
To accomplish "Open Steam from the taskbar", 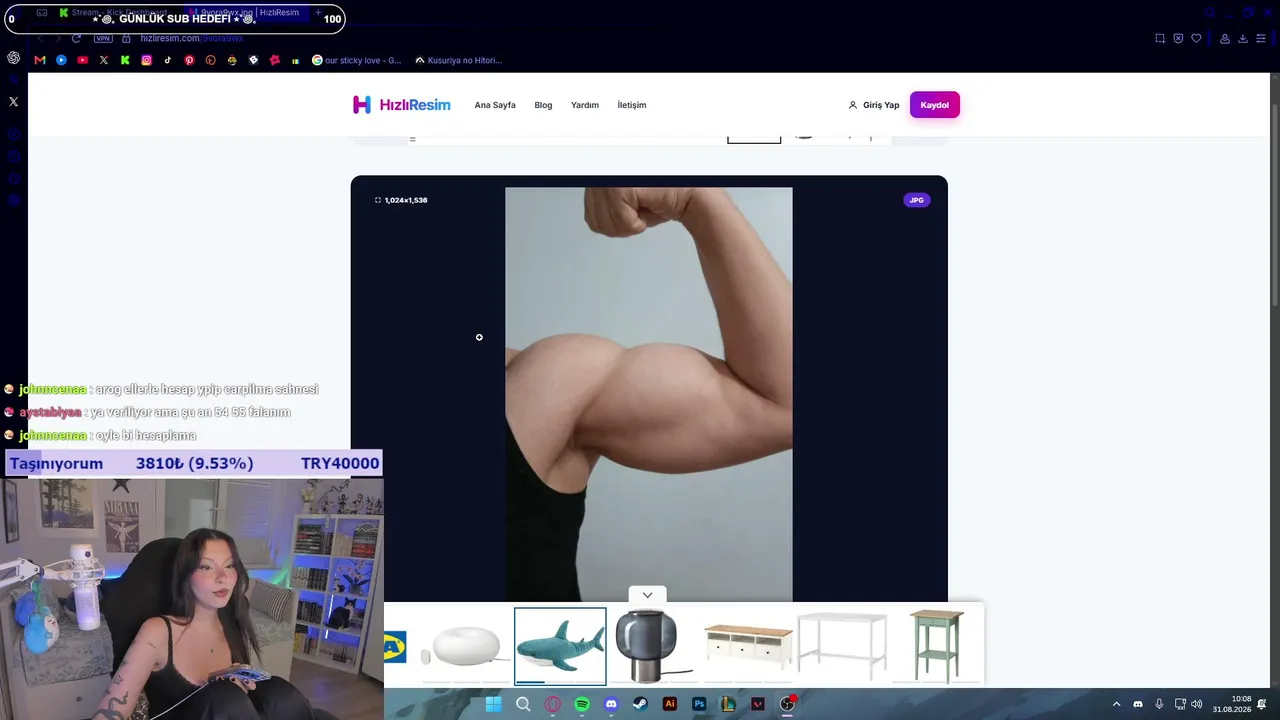I will tap(640, 704).
